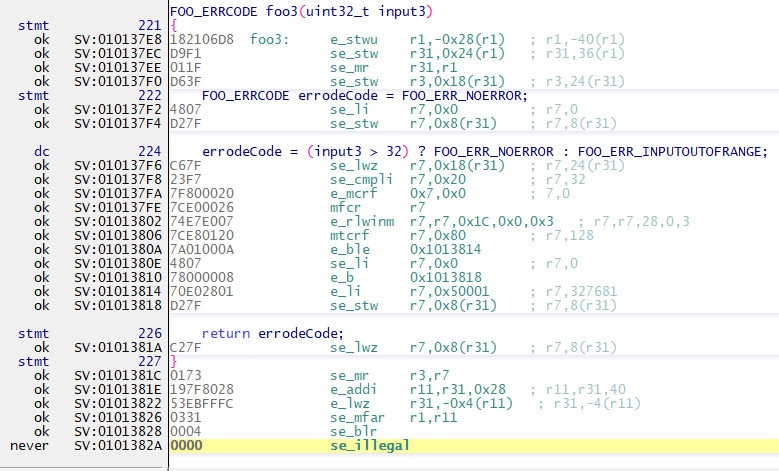Click opcode 7A01000A
This screenshot has width=779, height=471.
[x=202, y=249]
